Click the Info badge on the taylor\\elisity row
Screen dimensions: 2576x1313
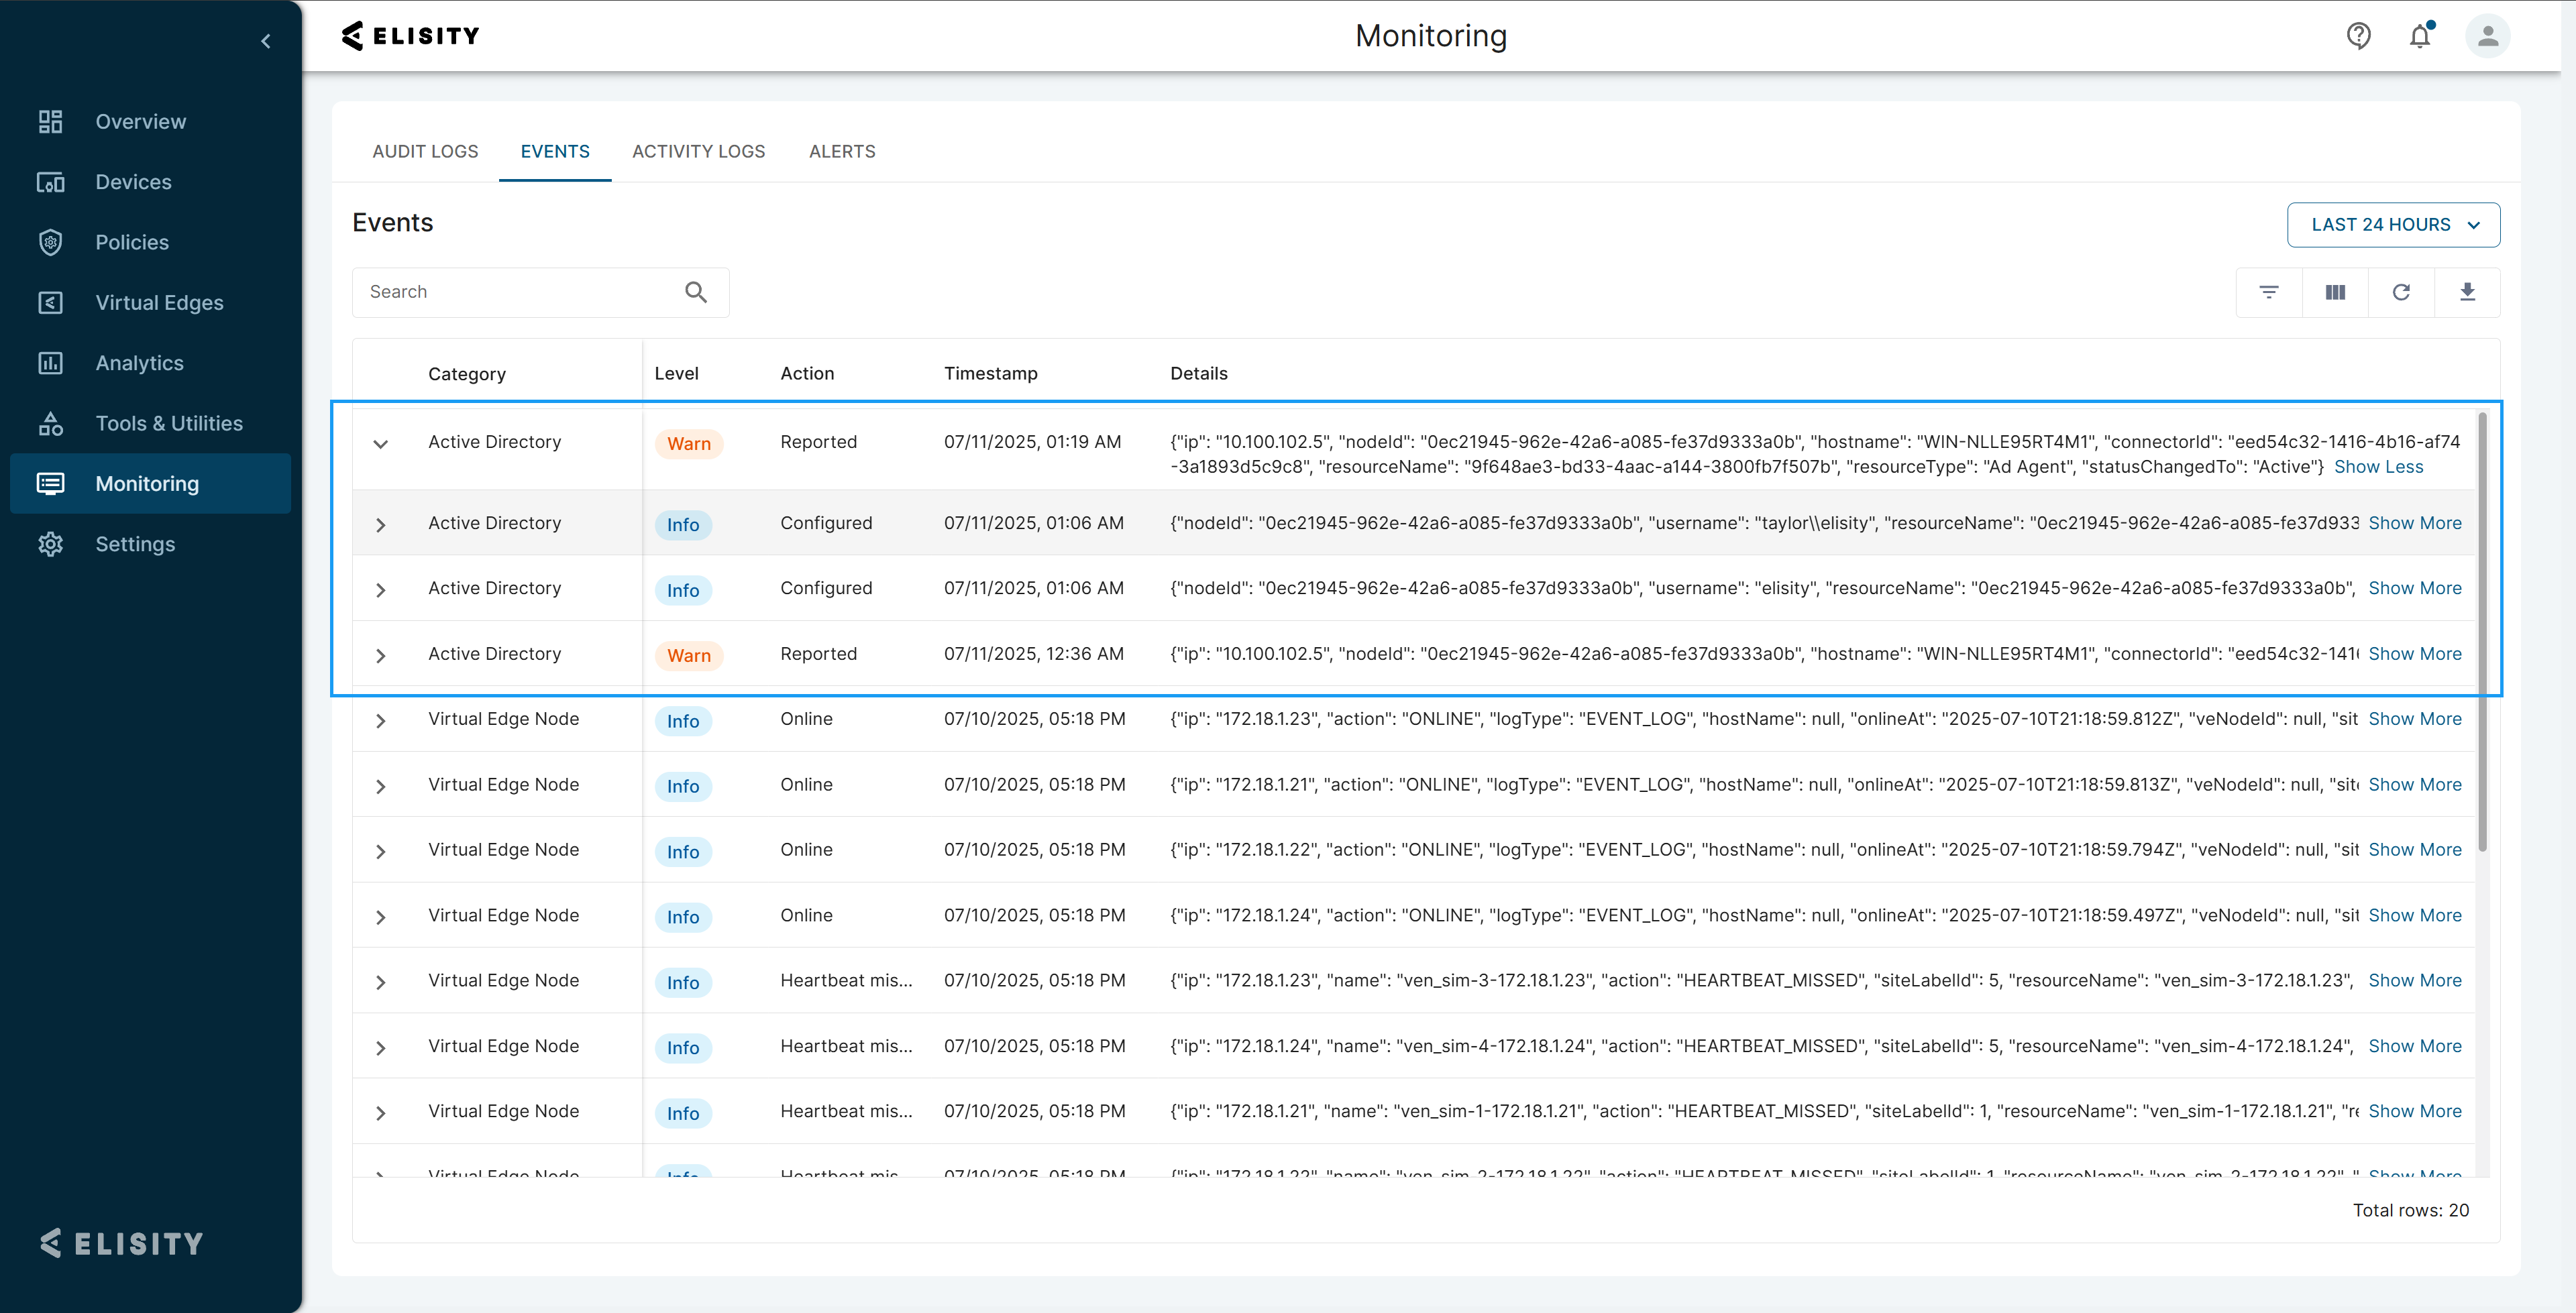[x=683, y=525]
